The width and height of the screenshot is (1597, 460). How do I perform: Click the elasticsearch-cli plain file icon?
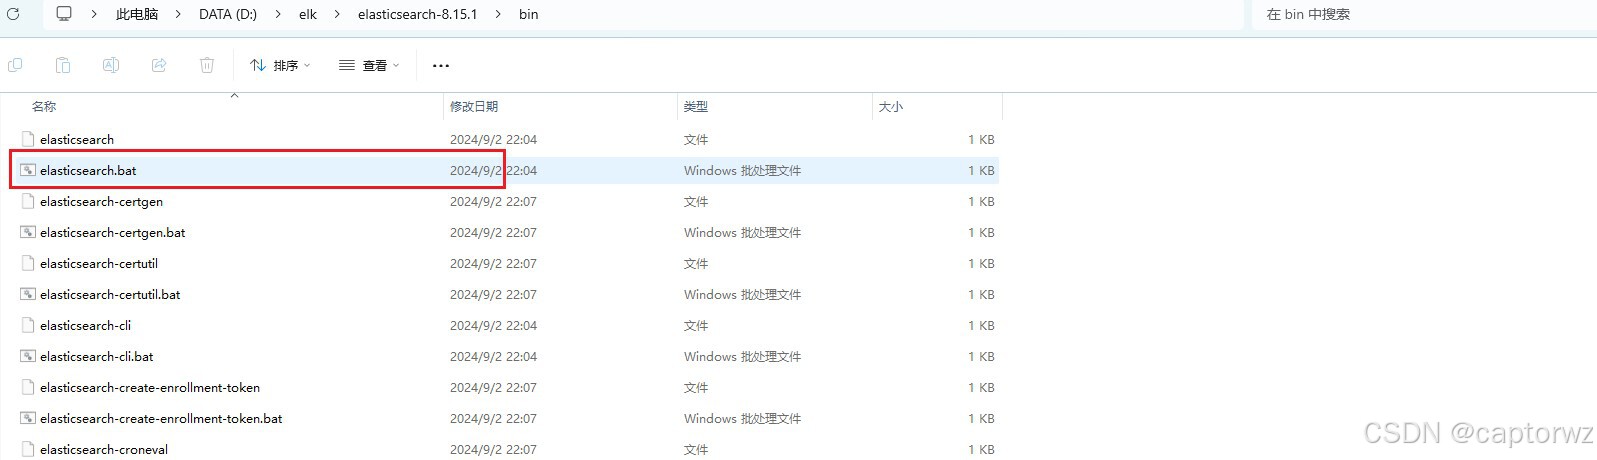point(28,325)
